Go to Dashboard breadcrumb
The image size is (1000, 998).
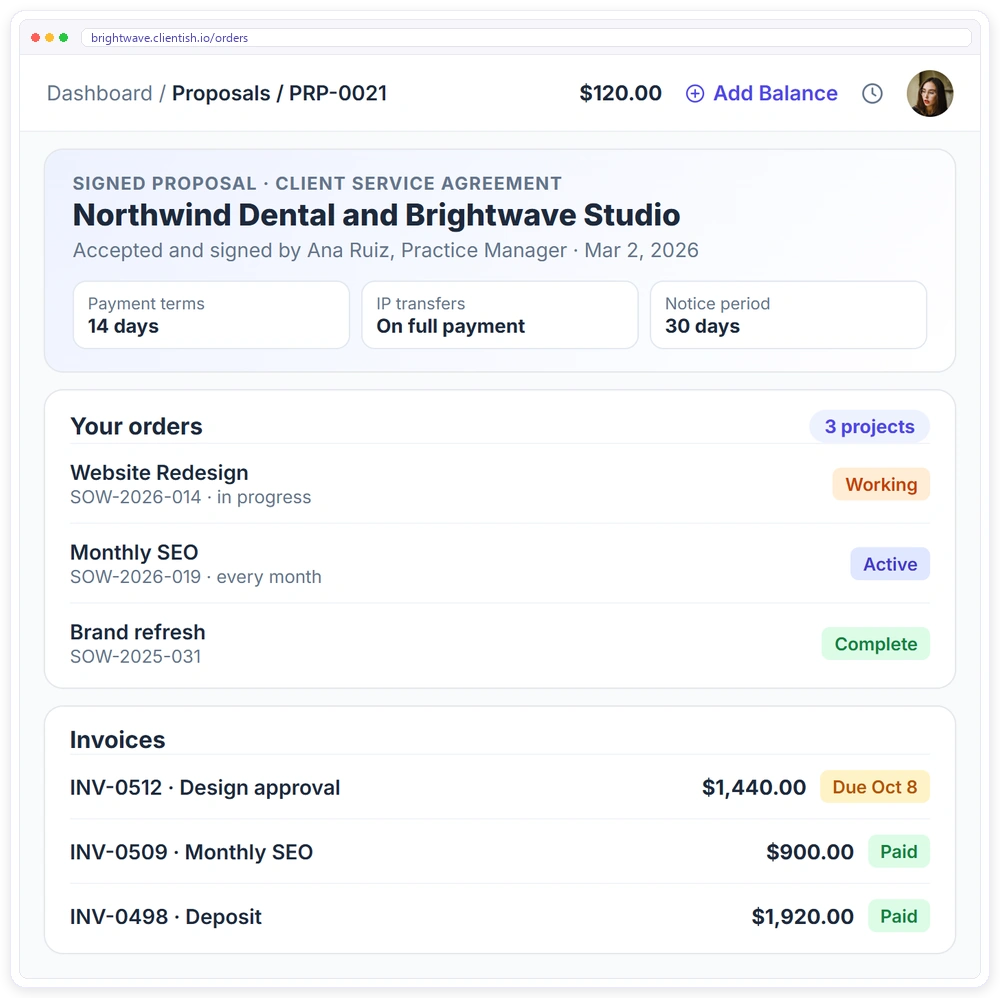[99, 94]
